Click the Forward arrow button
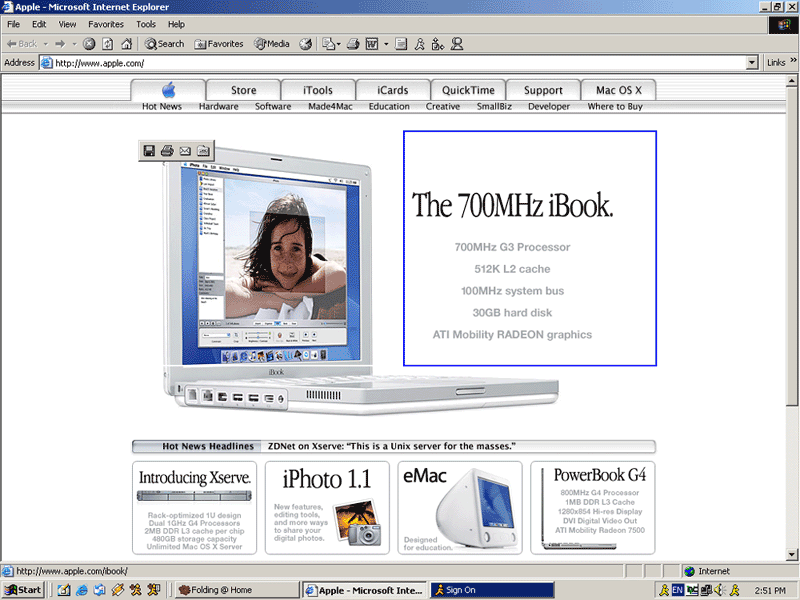 60,44
